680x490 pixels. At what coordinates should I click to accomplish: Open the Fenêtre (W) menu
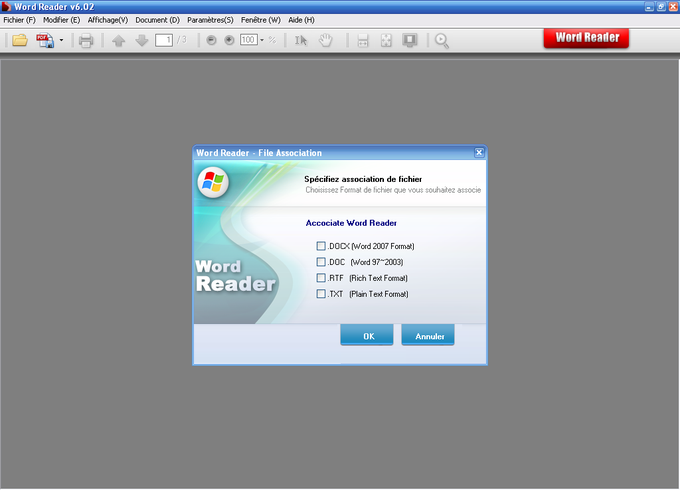(261, 20)
